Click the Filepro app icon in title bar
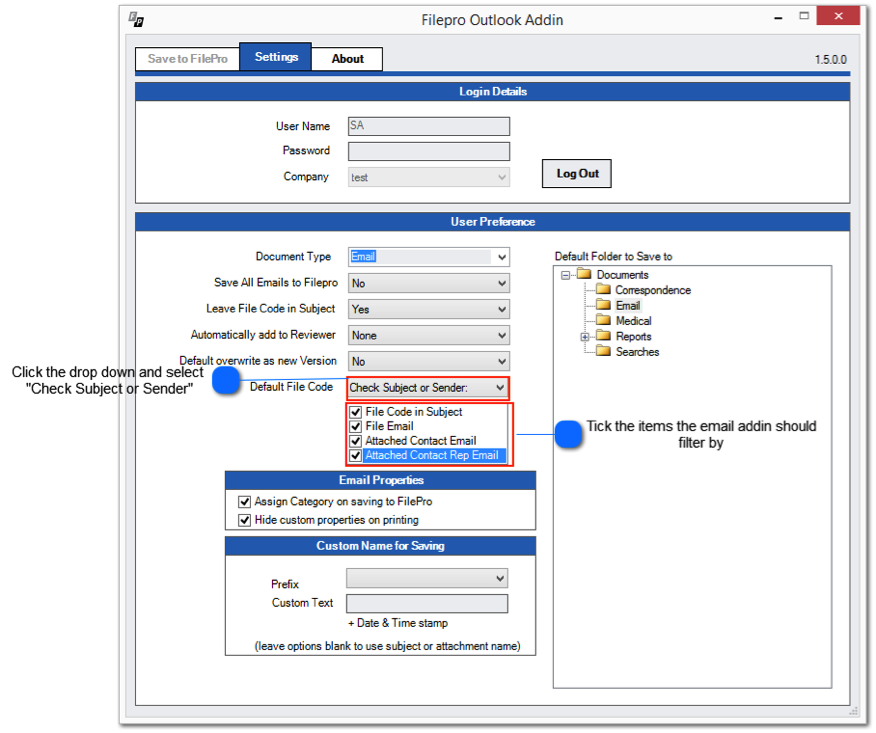The height and width of the screenshot is (733, 876). click(136, 19)
